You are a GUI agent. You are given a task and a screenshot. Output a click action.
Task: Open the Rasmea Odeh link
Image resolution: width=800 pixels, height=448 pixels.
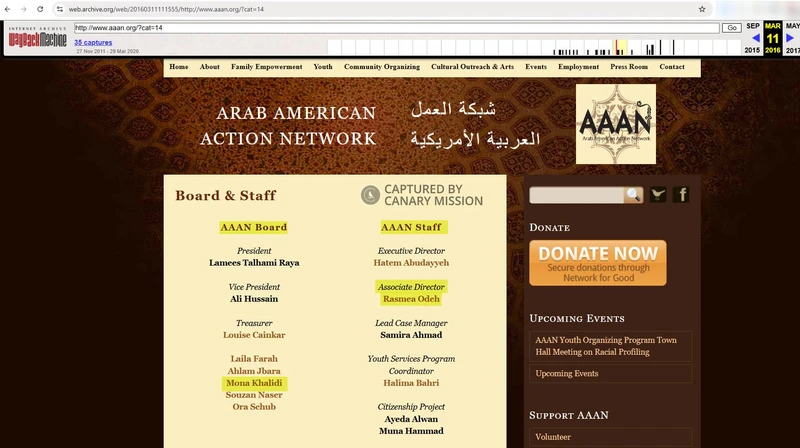[411, 299]
